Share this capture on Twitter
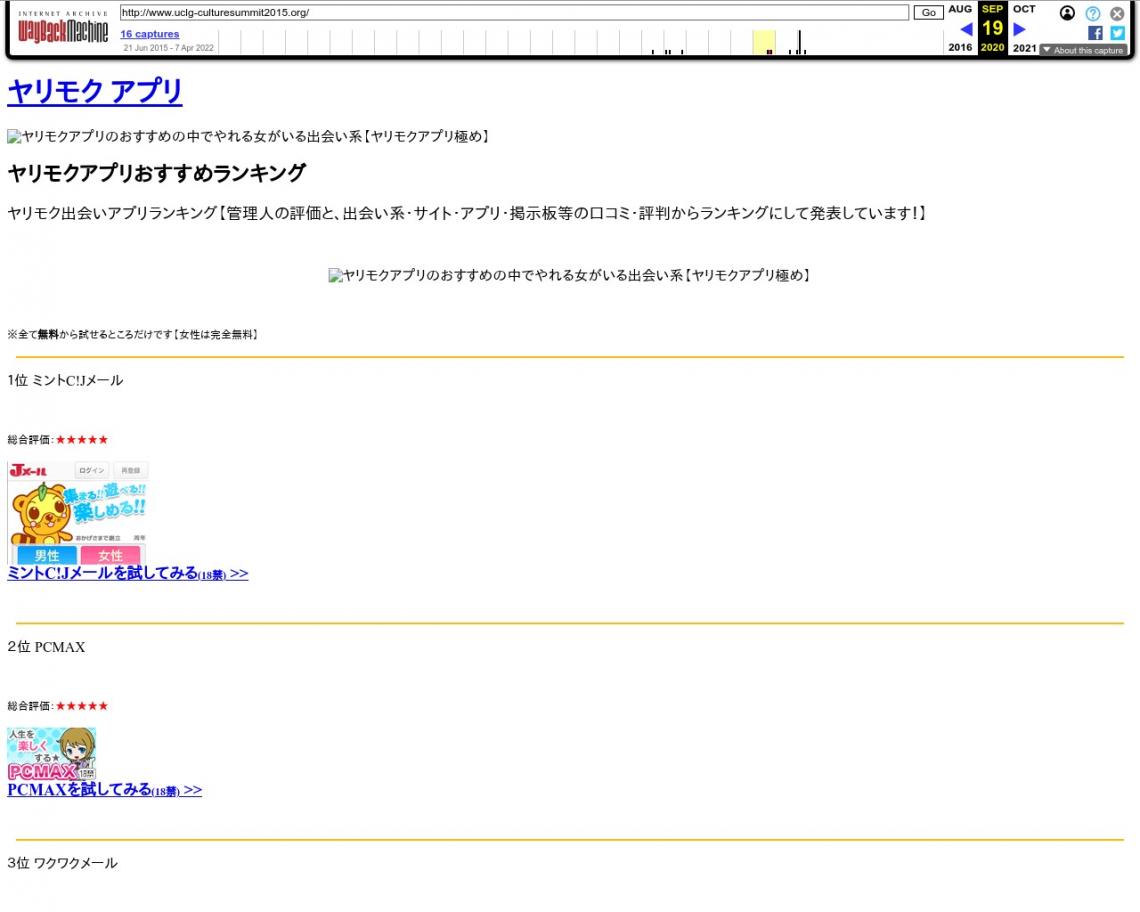The height and width of the screenshot is (912, 1140). (1117, 33)
